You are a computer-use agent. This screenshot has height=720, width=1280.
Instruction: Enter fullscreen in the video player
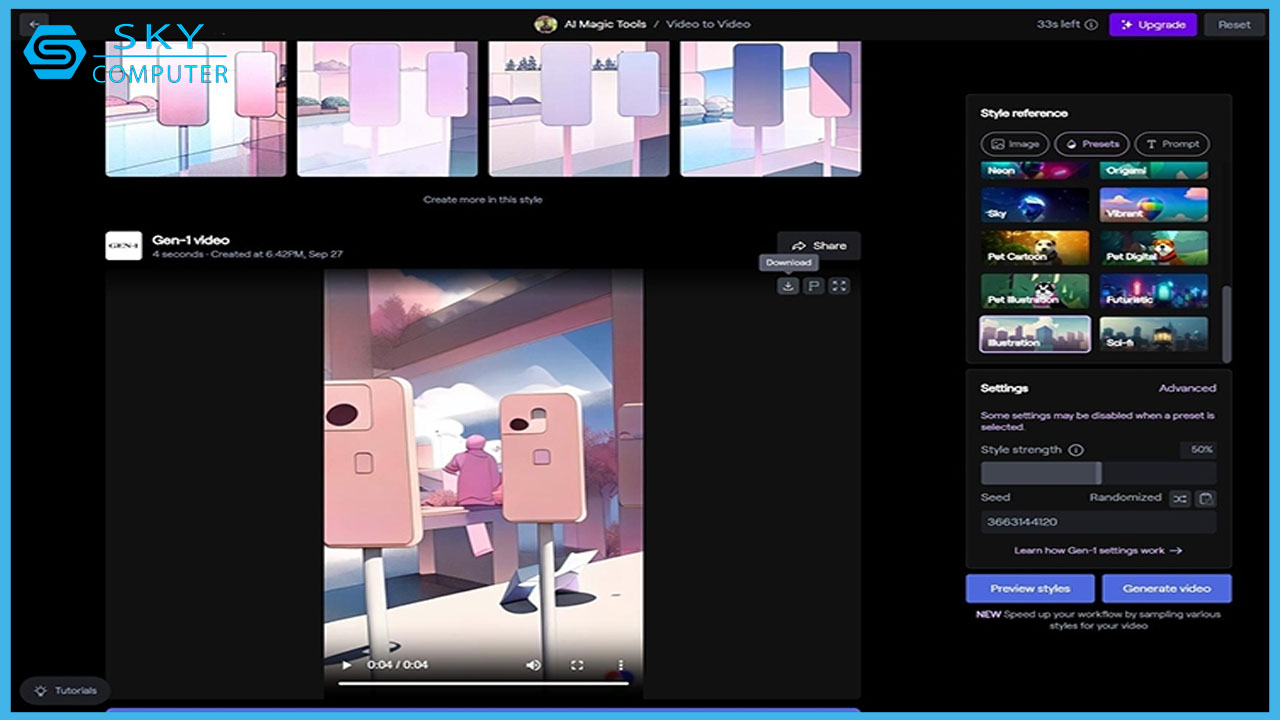(x=577, y=665)
